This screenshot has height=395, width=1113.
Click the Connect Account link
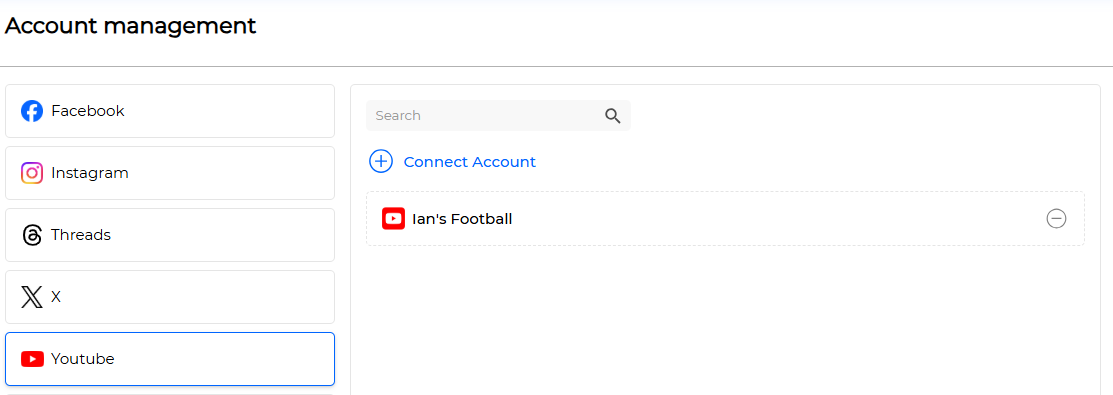pyautogui.click(x=470, y=162)
